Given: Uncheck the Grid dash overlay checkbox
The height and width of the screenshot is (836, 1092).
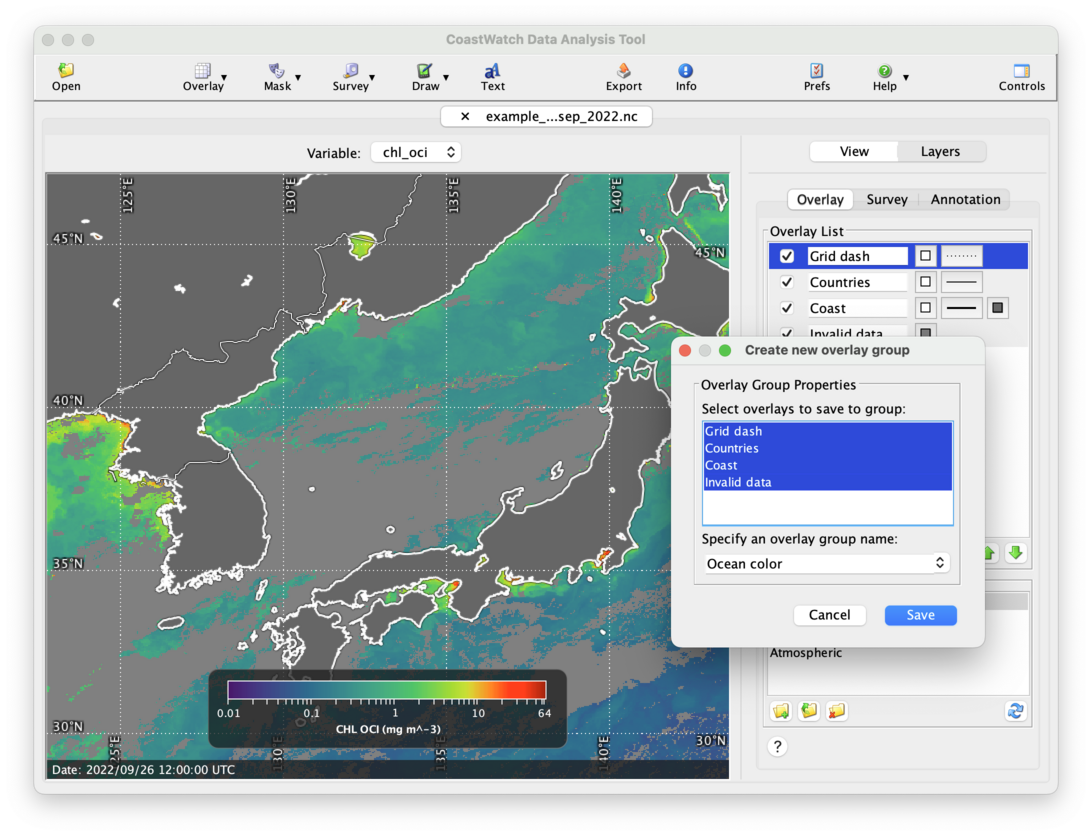Looking at the screenshot, I should 787,257.
